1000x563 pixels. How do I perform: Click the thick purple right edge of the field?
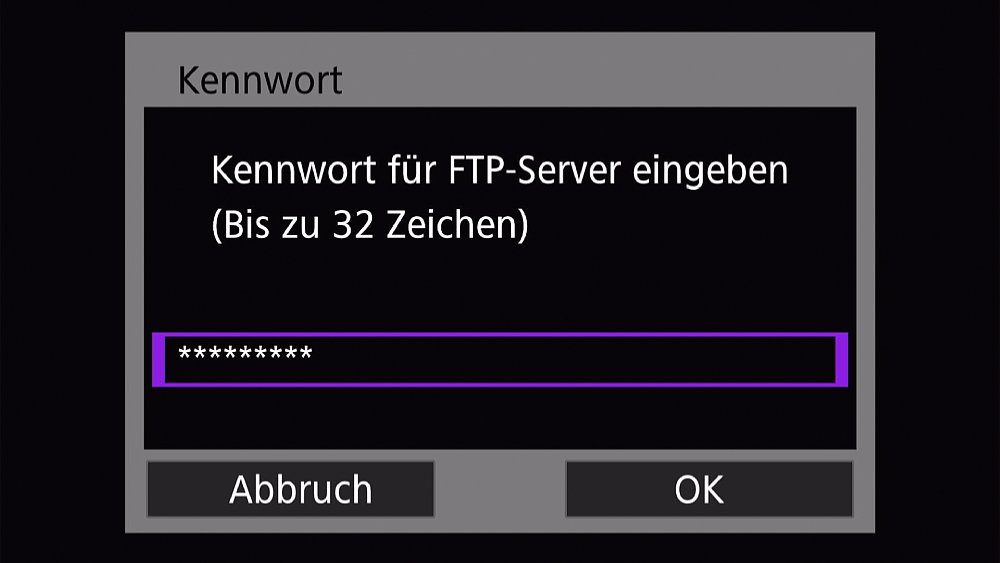(x=842, y=360)
